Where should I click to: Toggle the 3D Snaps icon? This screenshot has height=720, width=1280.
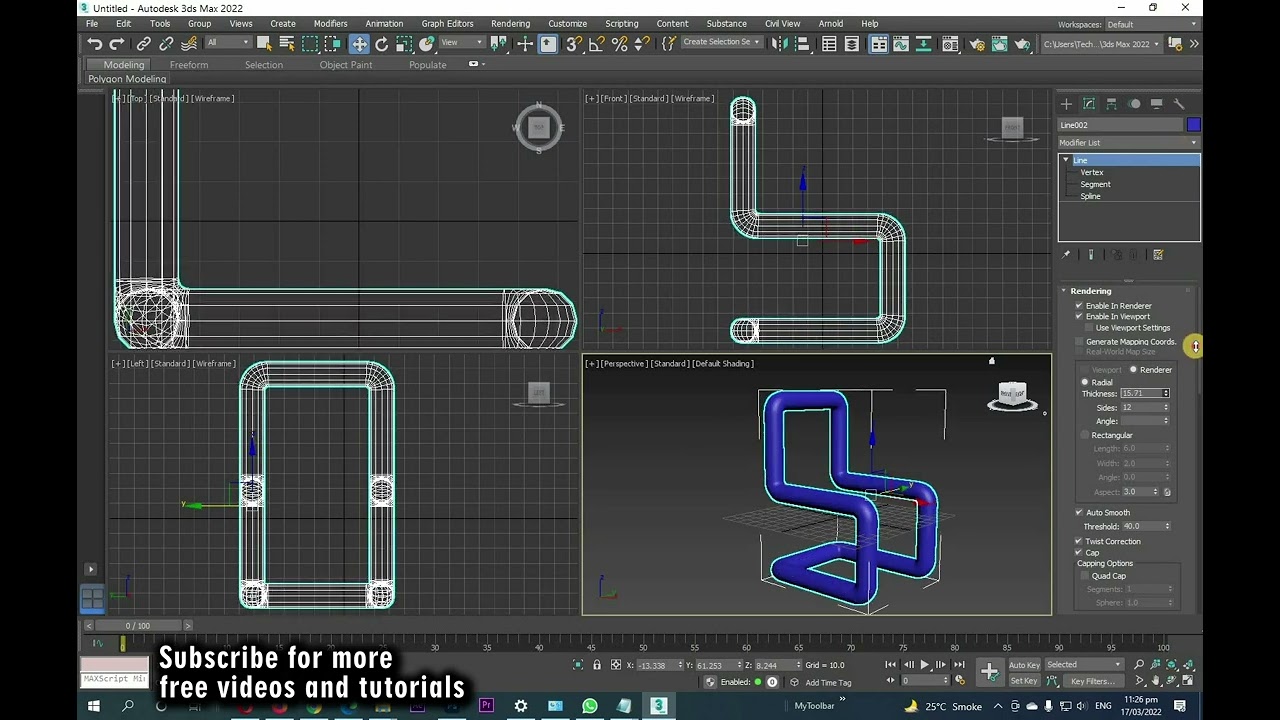tap(574, 44)
